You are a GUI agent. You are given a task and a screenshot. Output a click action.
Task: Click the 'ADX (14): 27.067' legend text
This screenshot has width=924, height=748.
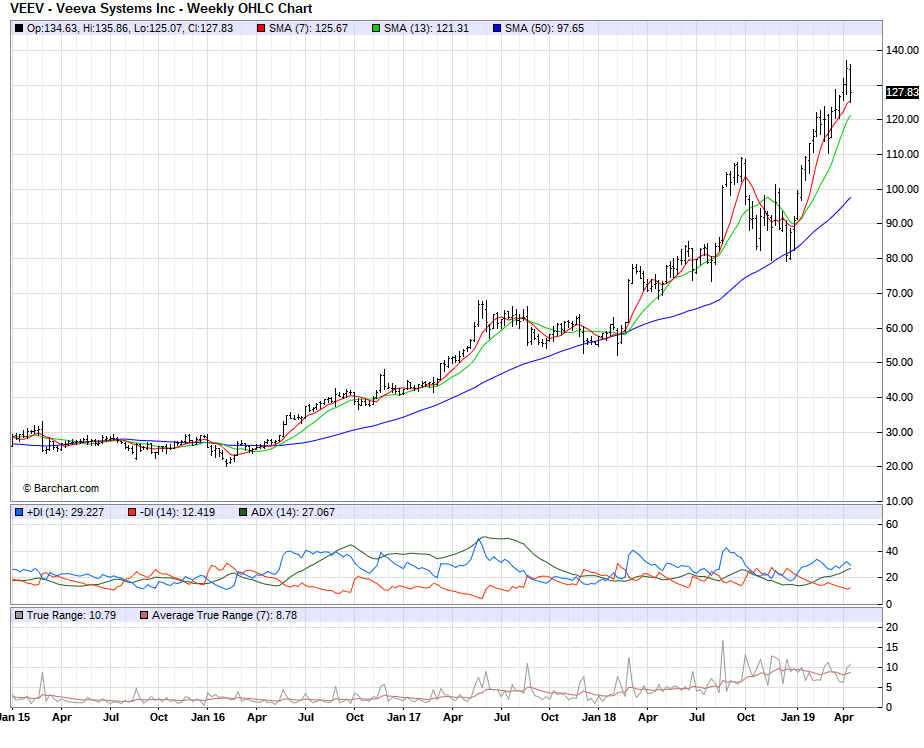click(x=292, y=512)
